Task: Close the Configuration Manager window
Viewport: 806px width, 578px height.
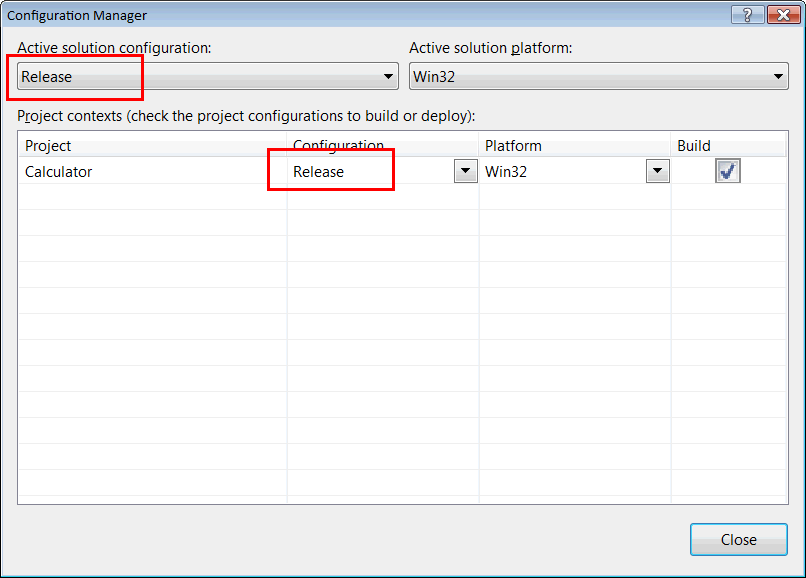Action: pyautogui.click(x=783, y=15)
